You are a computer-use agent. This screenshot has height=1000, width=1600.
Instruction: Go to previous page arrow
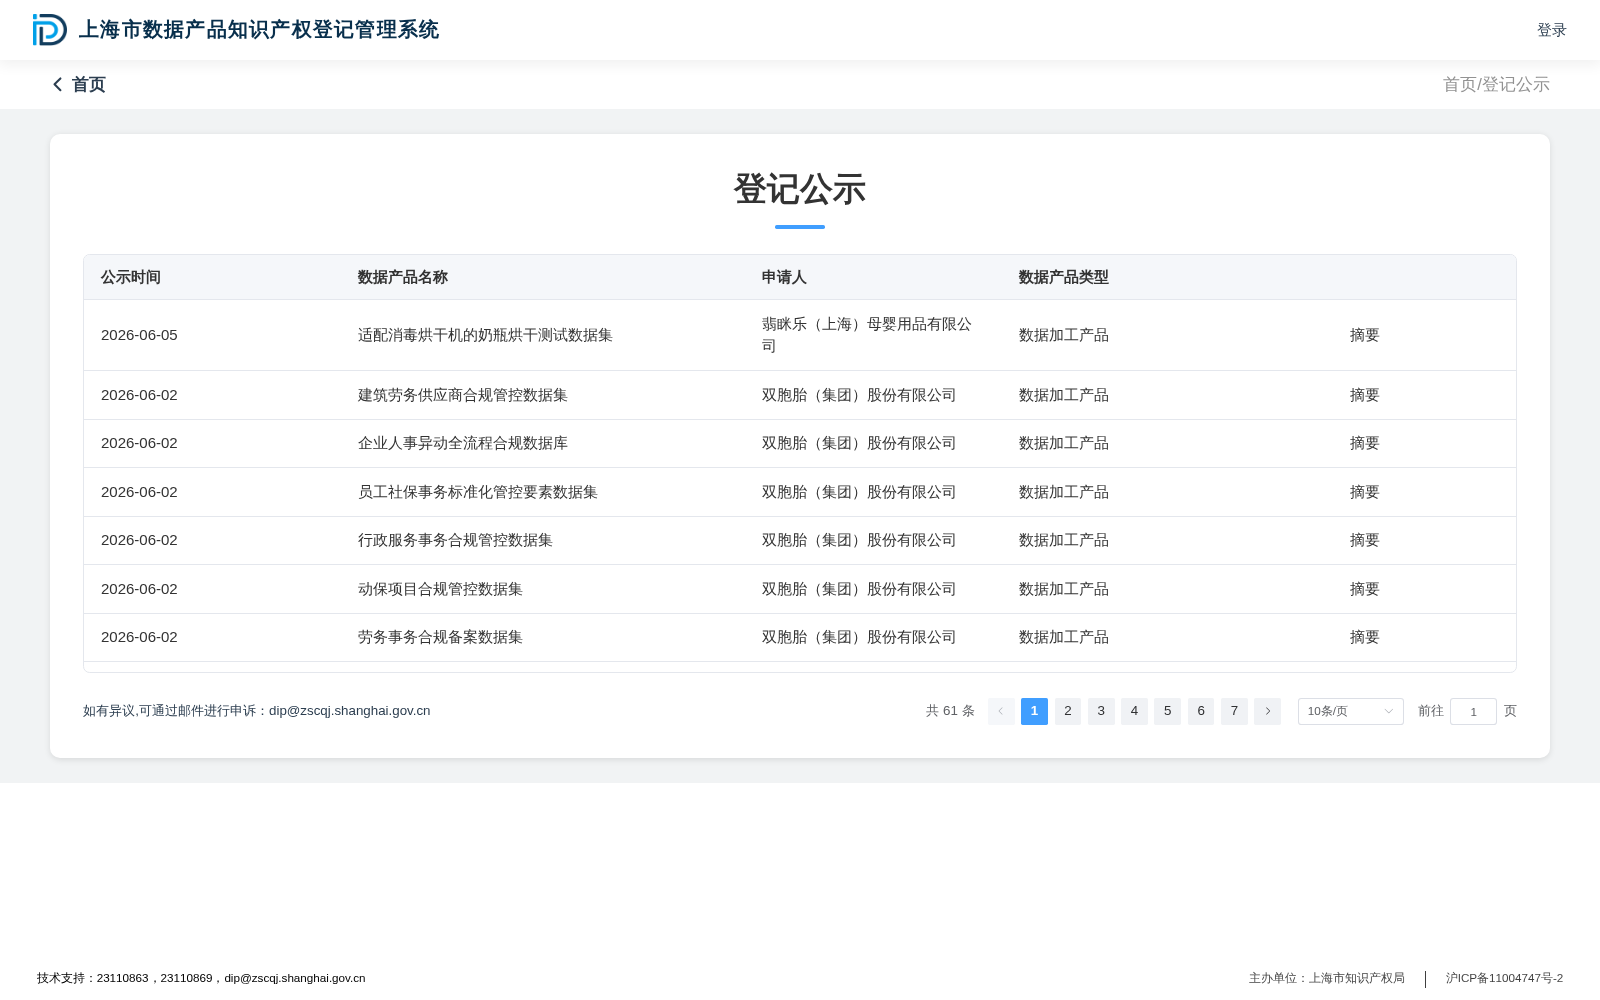(1001, 711)
